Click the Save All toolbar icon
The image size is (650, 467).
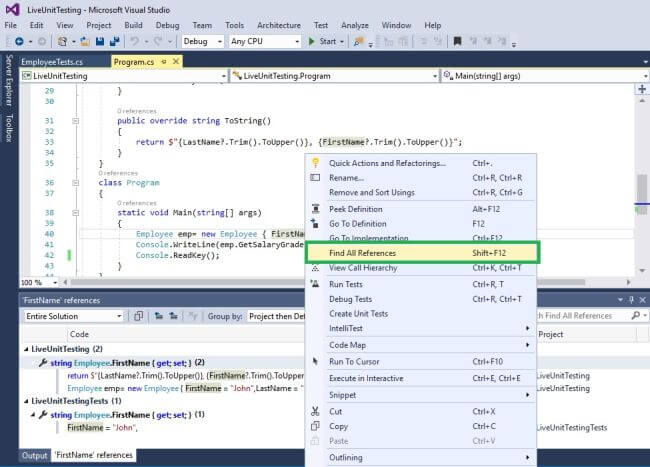tap(114, 41)
